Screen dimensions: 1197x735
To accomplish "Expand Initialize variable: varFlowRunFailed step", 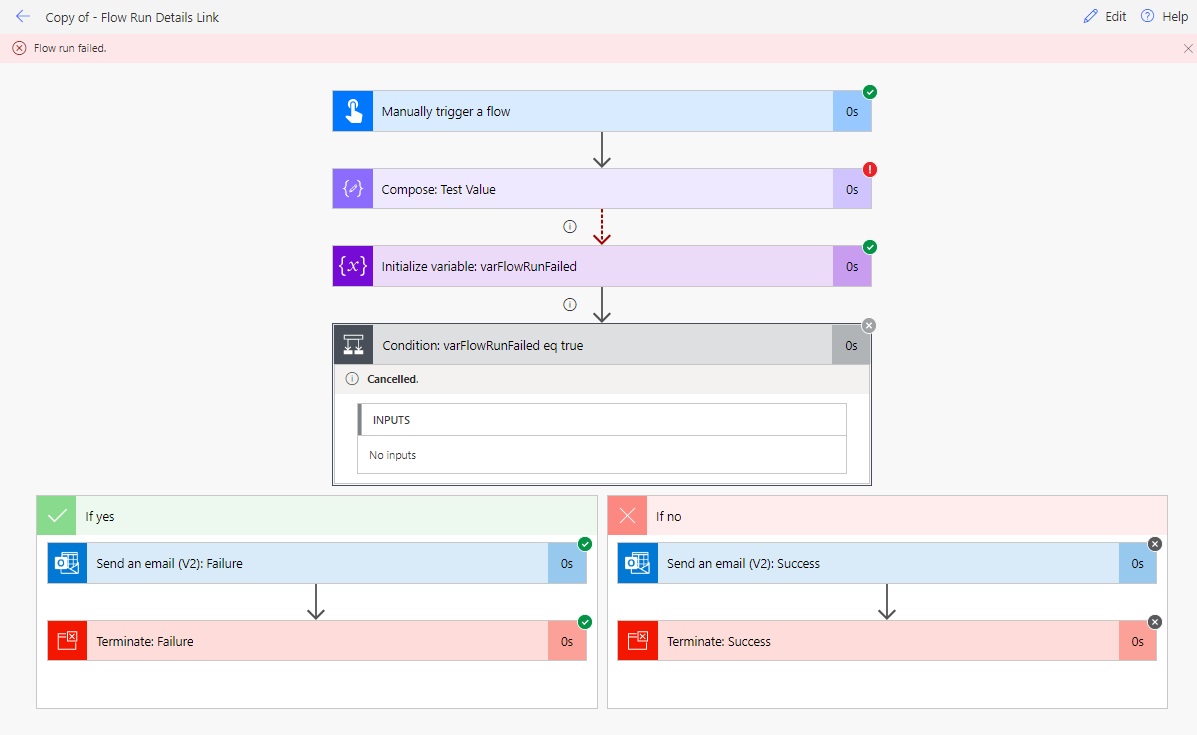I will 600,267.
